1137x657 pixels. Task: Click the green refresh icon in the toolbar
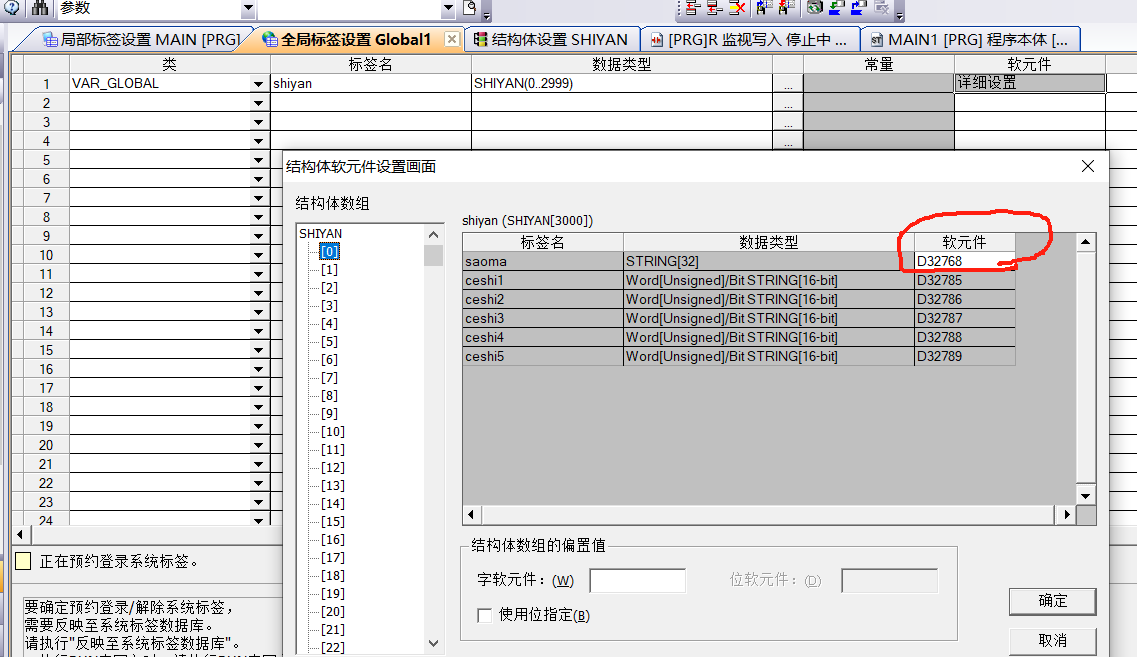(x=815, y=8)
